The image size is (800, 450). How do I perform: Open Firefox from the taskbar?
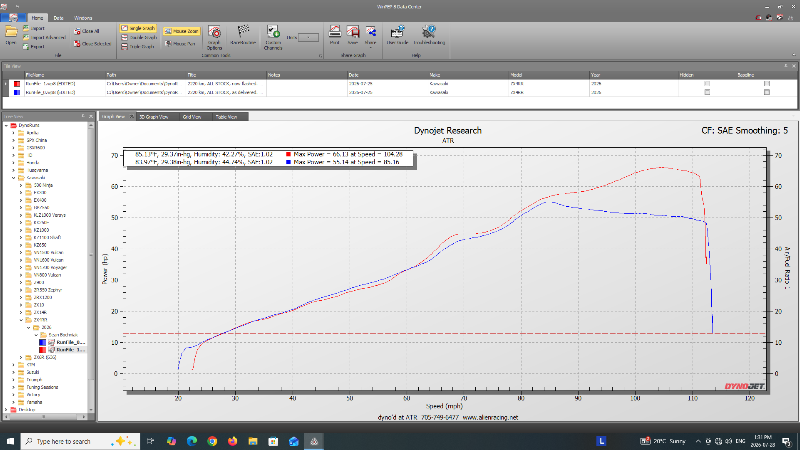233,441
